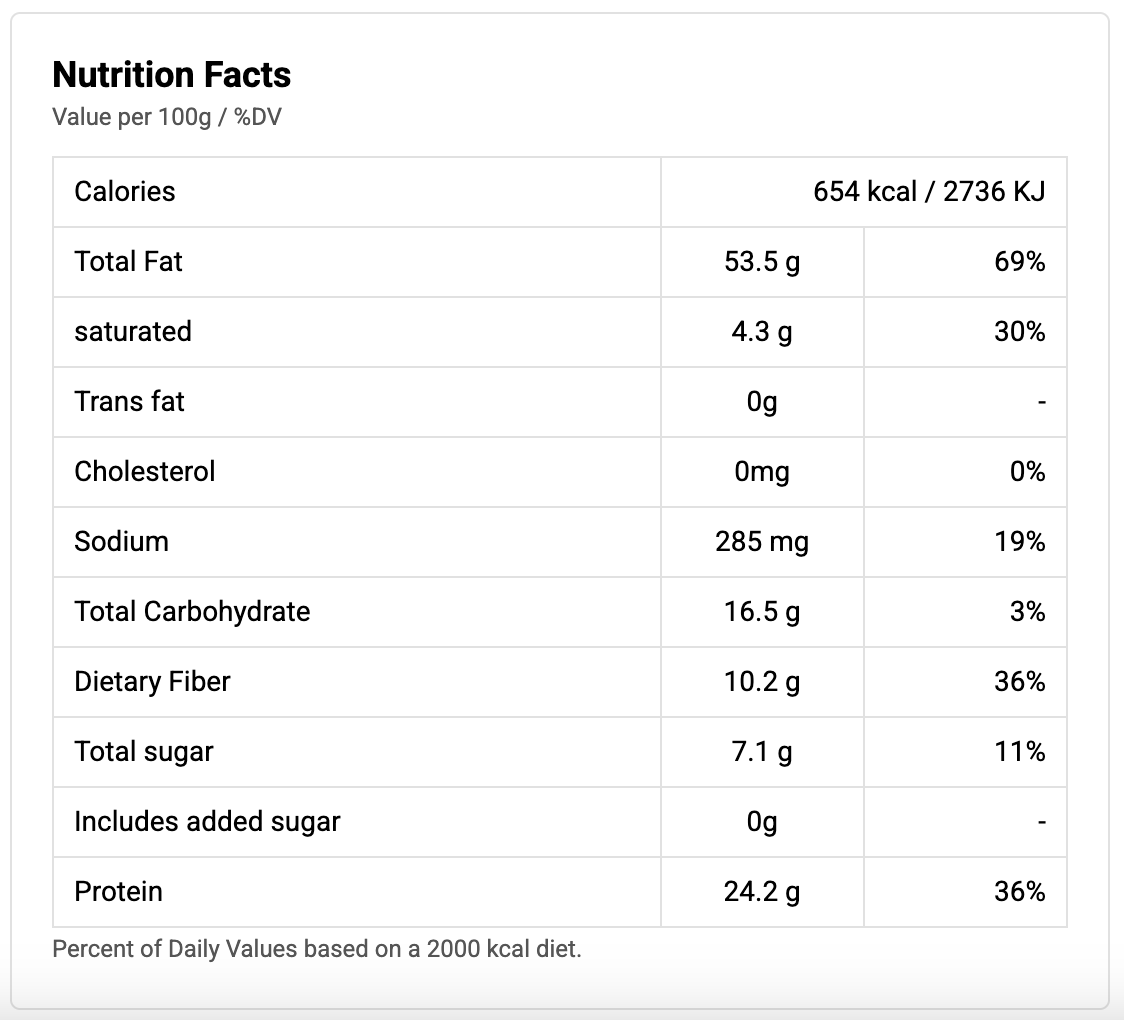1124x1020 pixels.
Task: Click the 16.5 g carbohydrate amount
Action: pos(761,611)
